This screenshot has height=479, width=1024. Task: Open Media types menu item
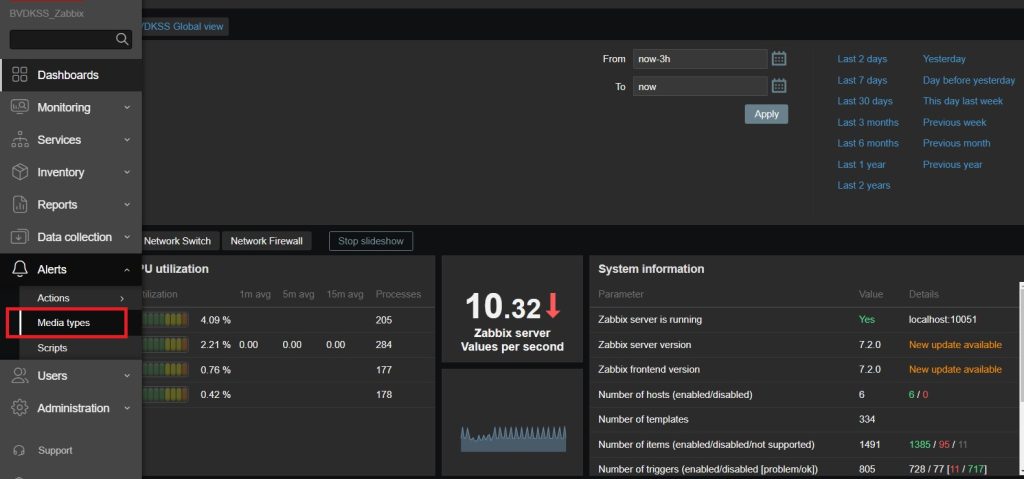pyautogui.click(x=64, y=323)
